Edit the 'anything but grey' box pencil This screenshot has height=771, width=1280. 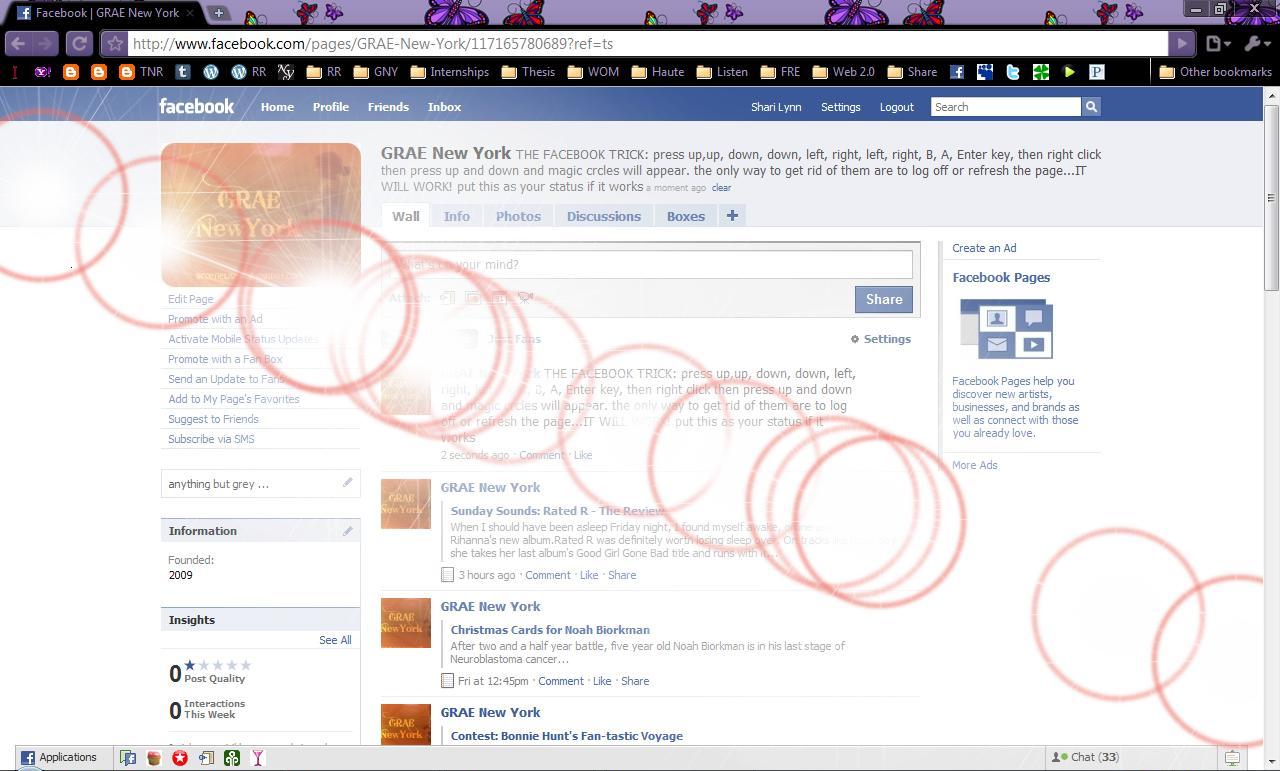pos(348,483)
